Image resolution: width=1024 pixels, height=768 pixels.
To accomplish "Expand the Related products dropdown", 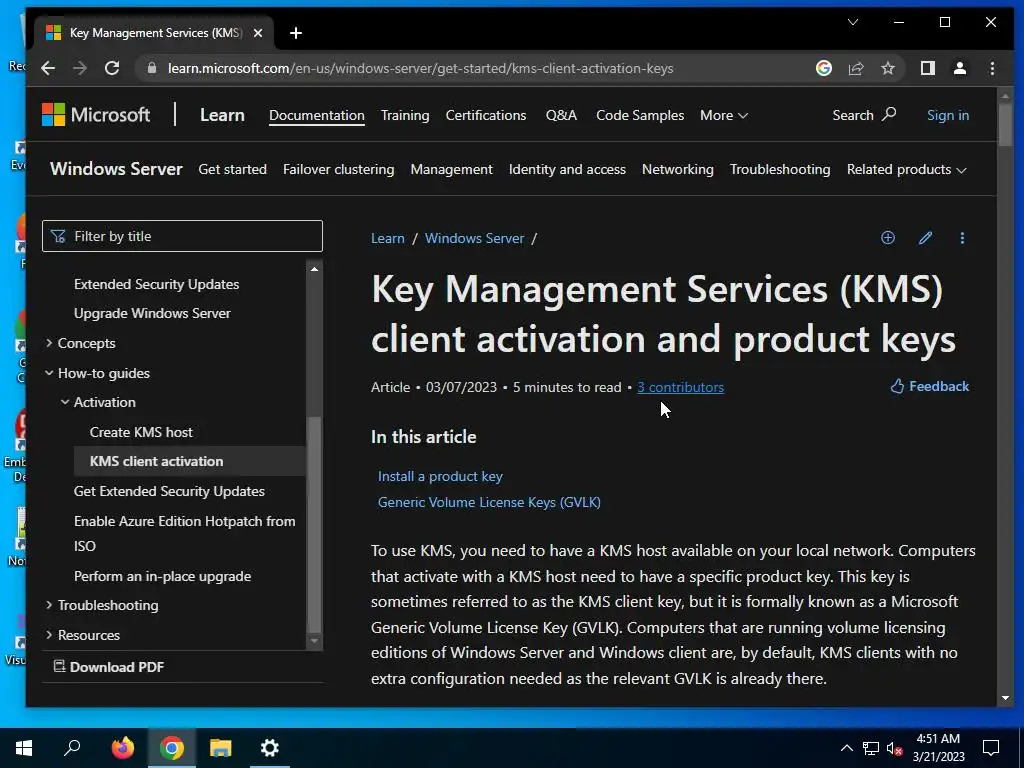I will click(906, 169).
